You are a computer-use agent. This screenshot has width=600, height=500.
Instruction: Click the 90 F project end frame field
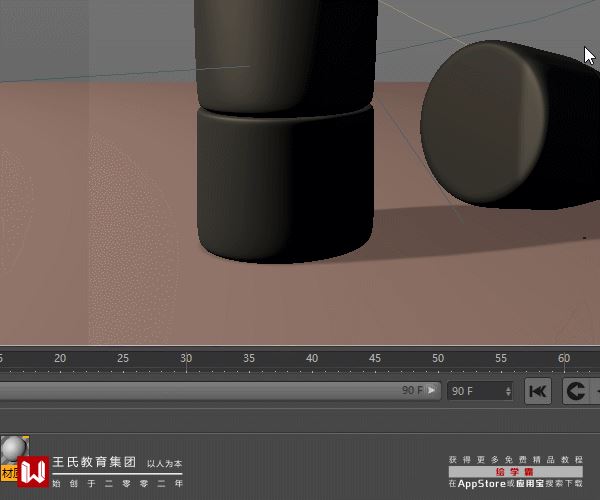[x=480, y=391]
